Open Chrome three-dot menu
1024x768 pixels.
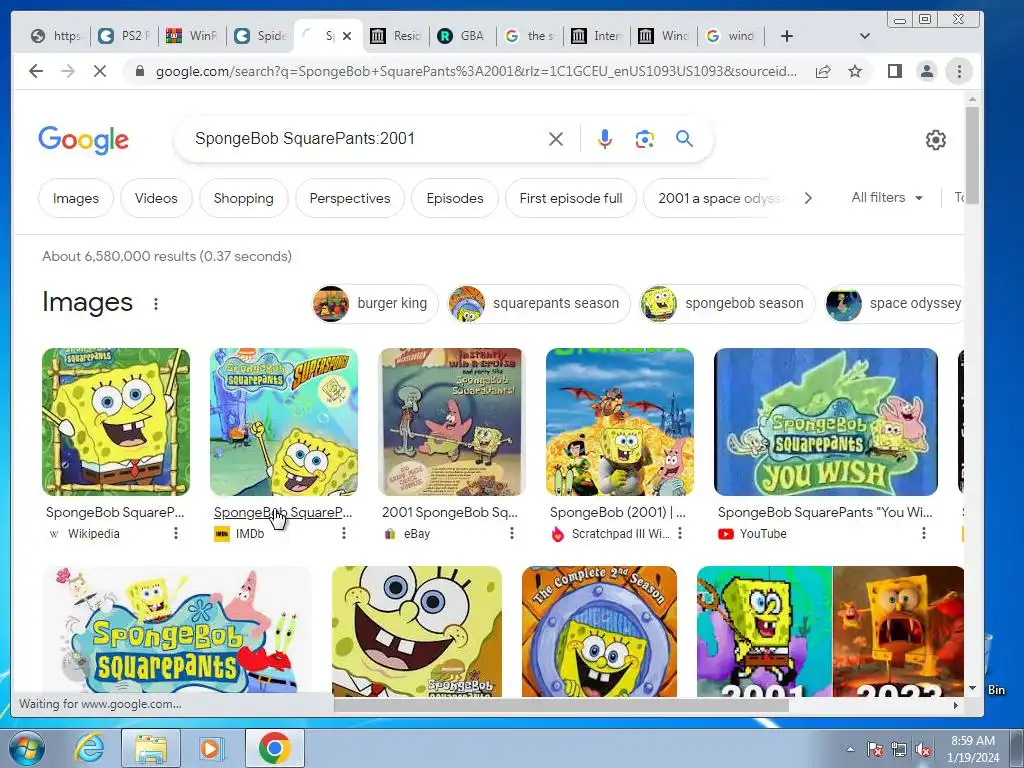959,71
